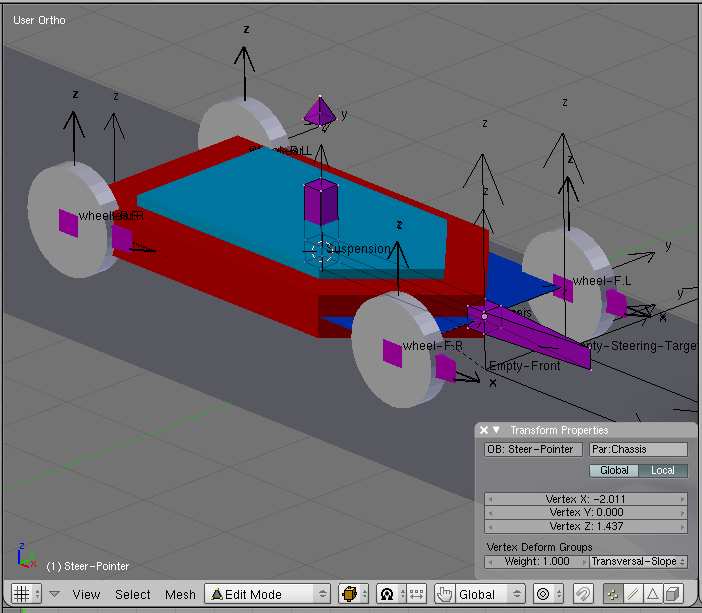
Task: Click the Transform Properties panel title
Action: pos(559,430)
